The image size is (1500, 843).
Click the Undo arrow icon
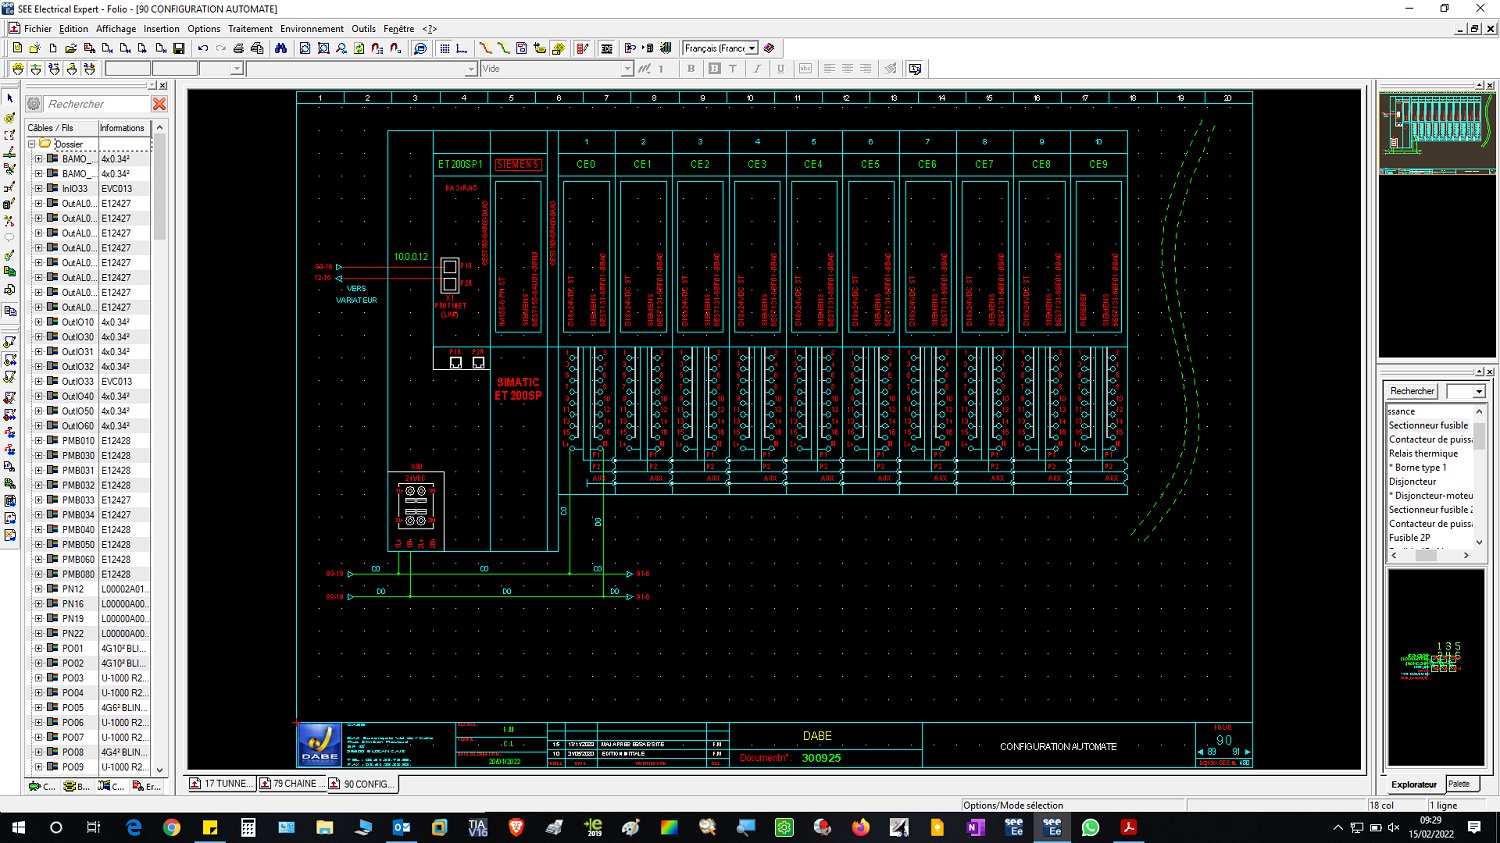(203, 48)
